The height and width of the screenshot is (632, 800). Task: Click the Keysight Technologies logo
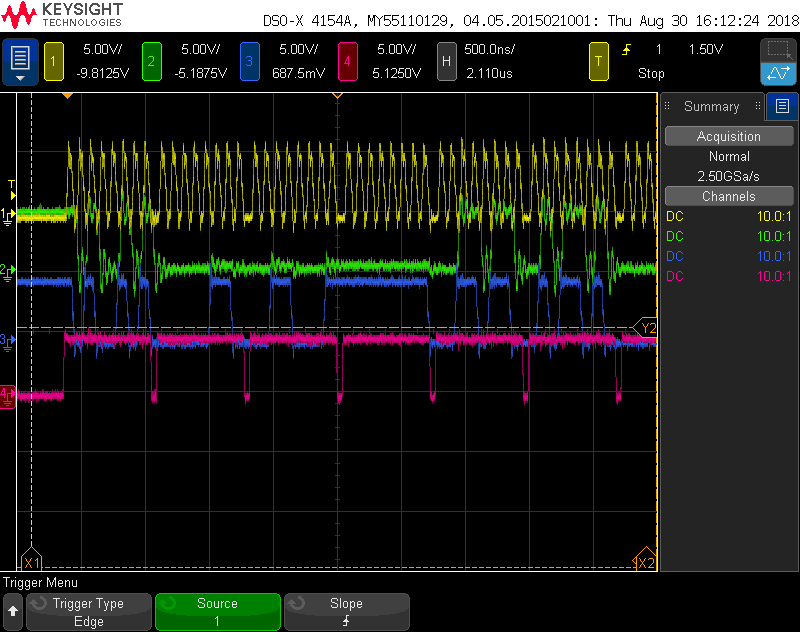(62, 15)
